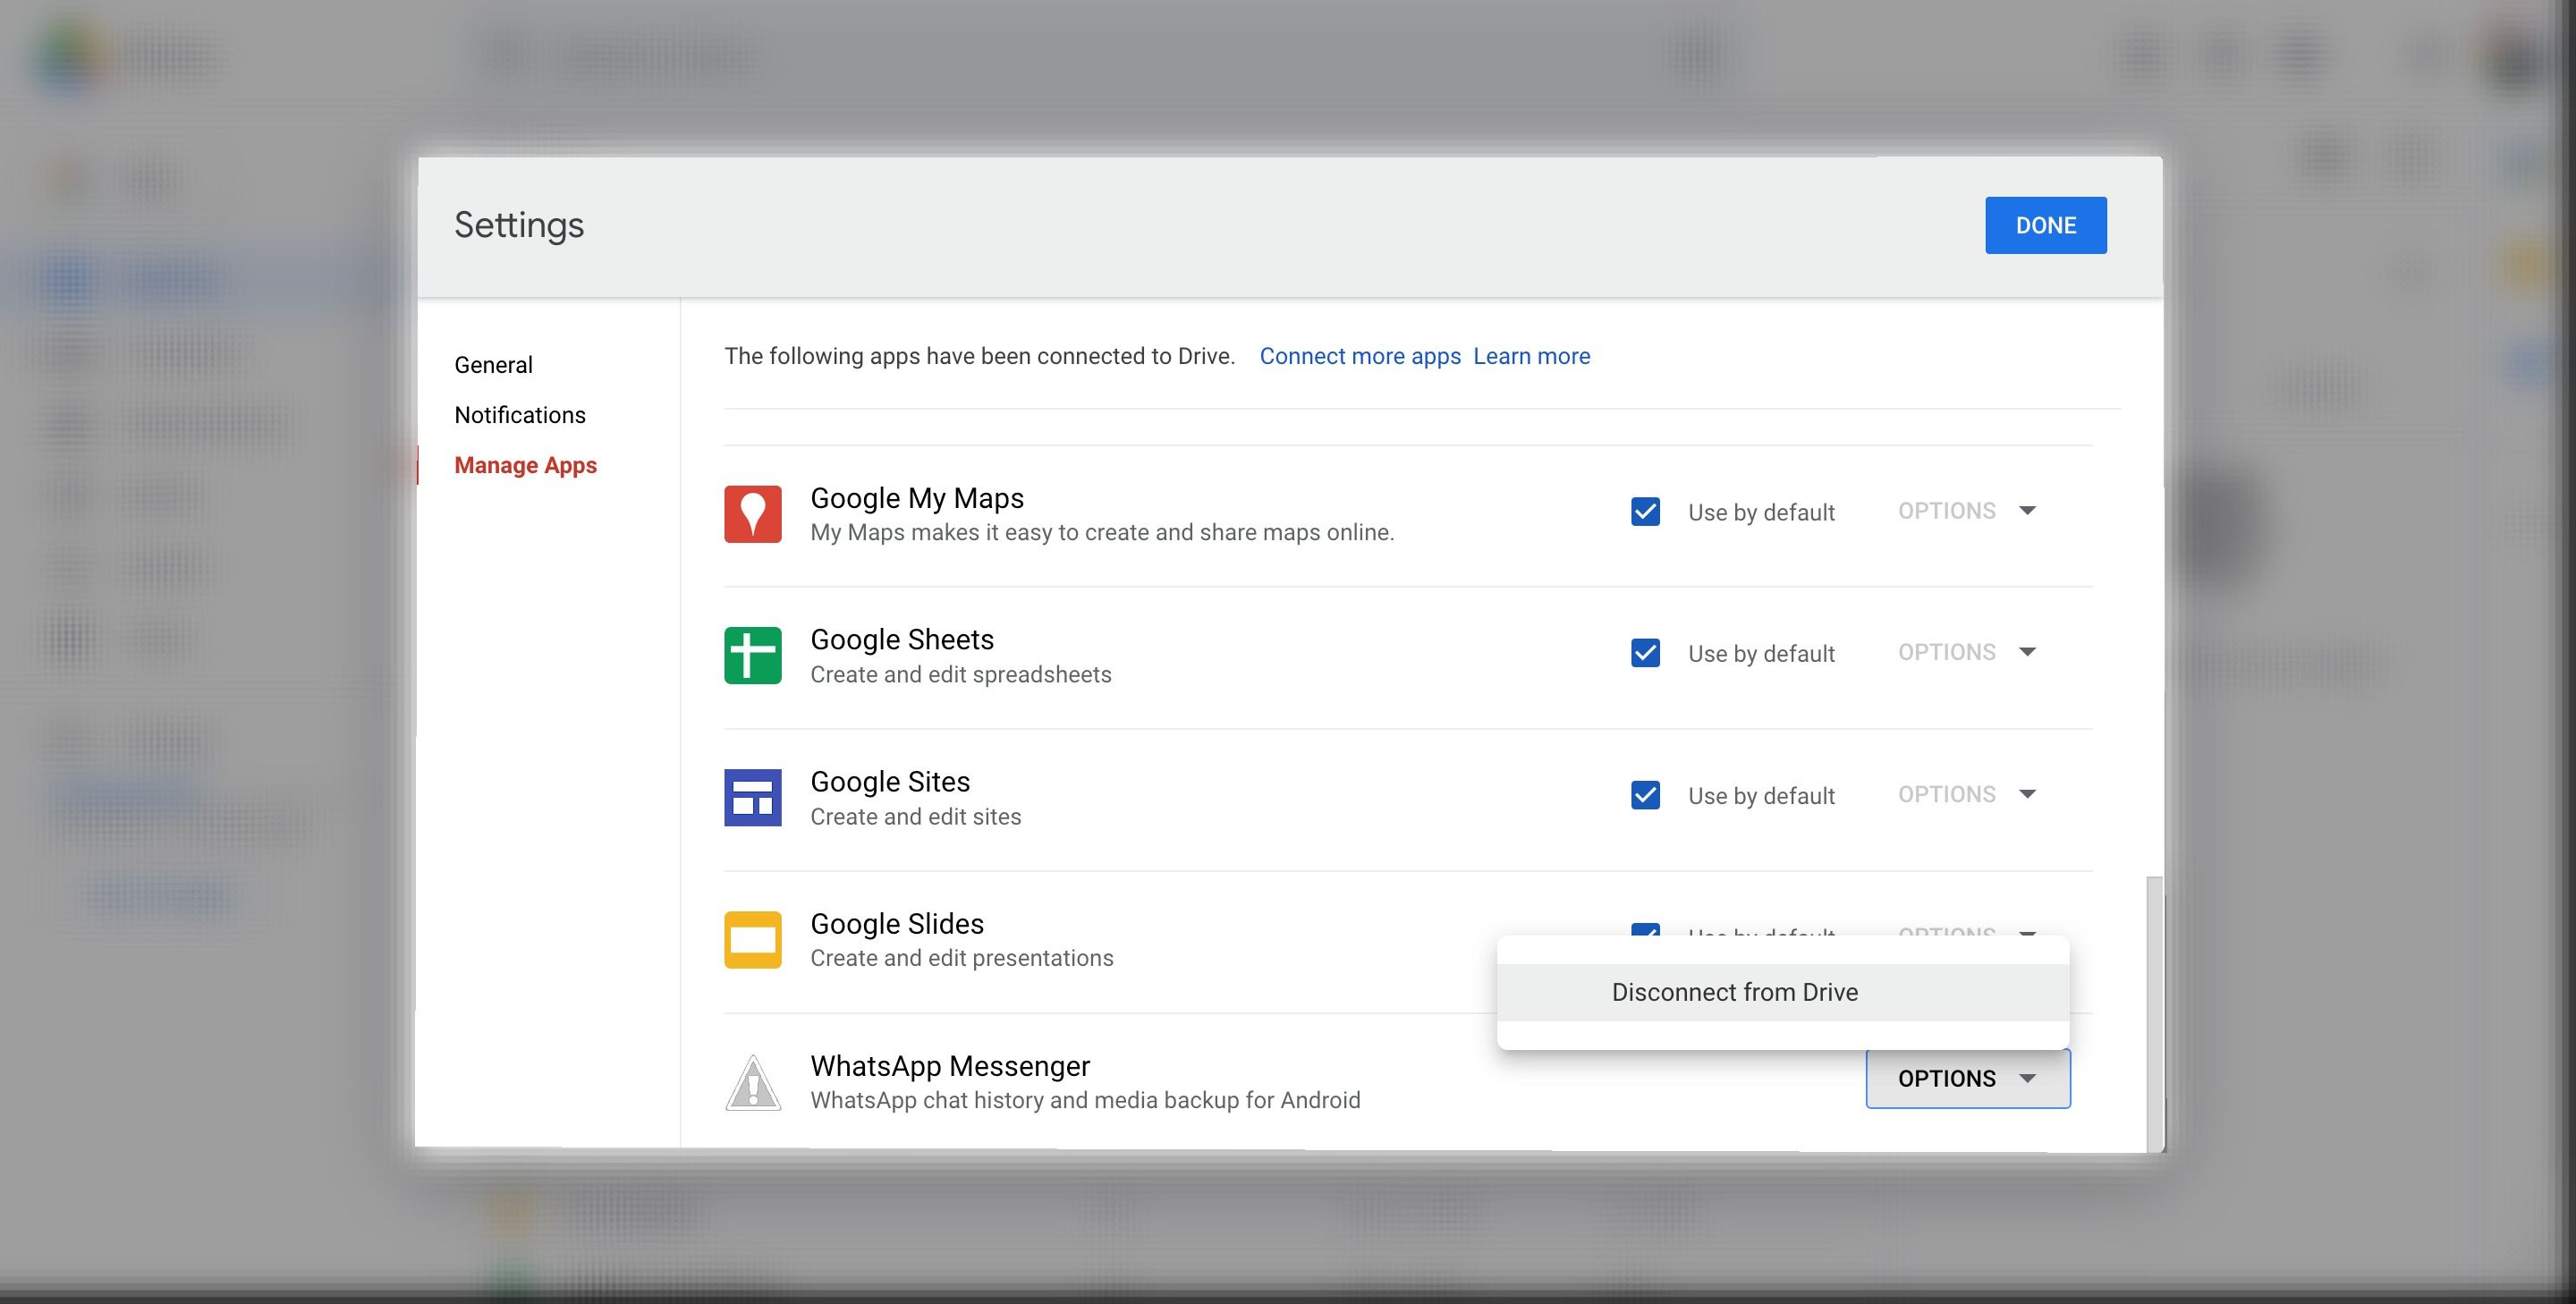Click the Google My Maps app icon

pyautogui.click(x=752, y=513)
